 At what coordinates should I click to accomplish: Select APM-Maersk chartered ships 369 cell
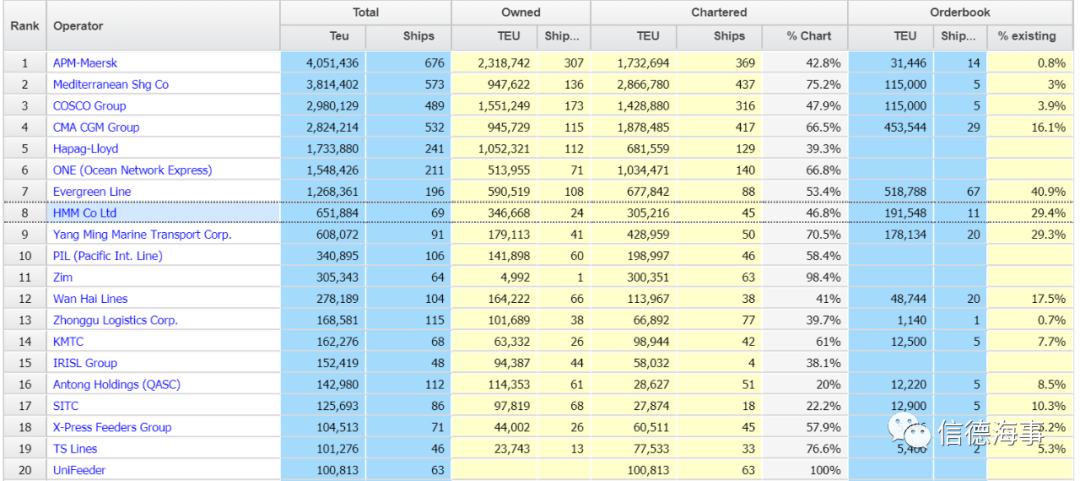(720, 63)
